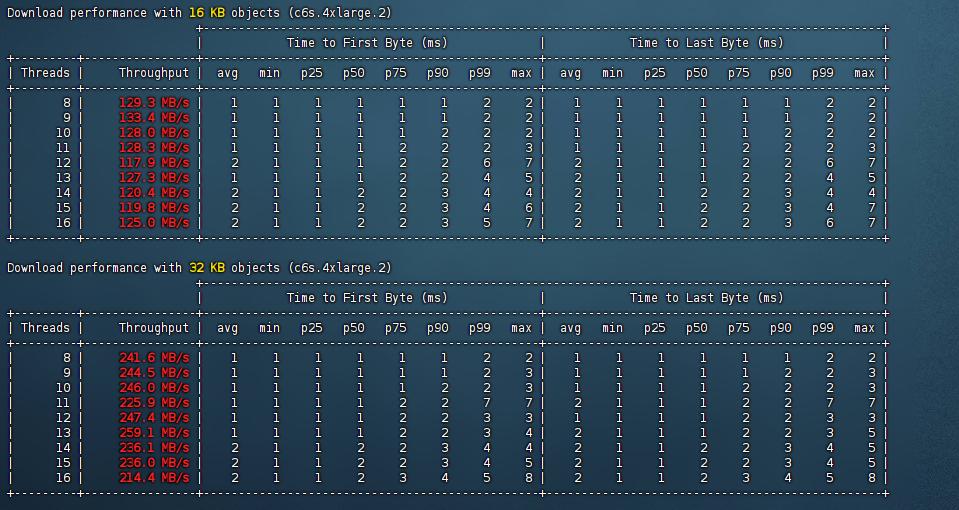Viewport: 959px width, 510px height.
Task: Click the Throughput column header in 32 KB table
Action: click(154, 328)
